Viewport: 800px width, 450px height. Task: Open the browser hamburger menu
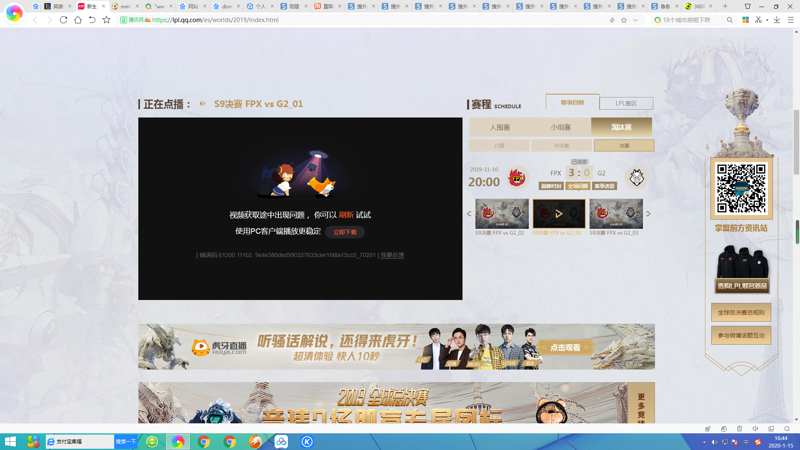790,20
